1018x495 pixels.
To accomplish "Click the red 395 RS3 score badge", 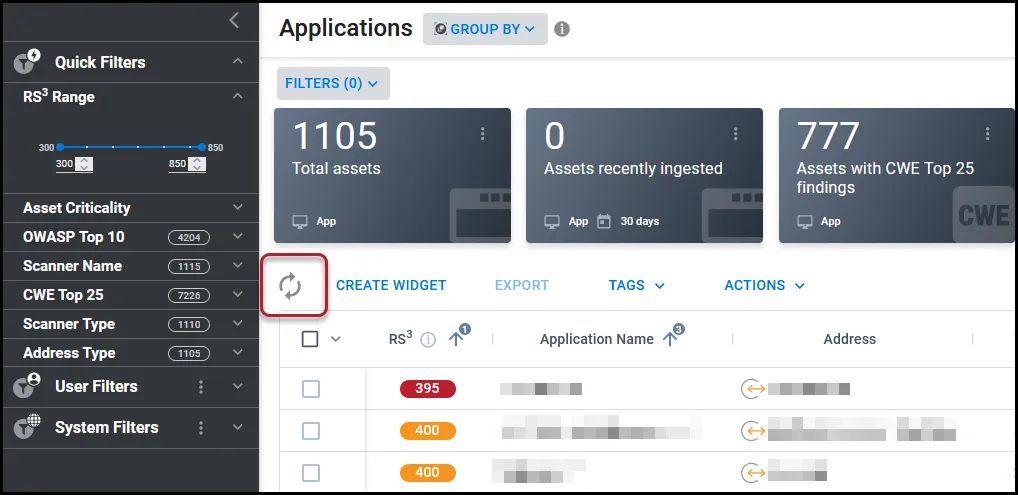I will (x=428, y=389).
